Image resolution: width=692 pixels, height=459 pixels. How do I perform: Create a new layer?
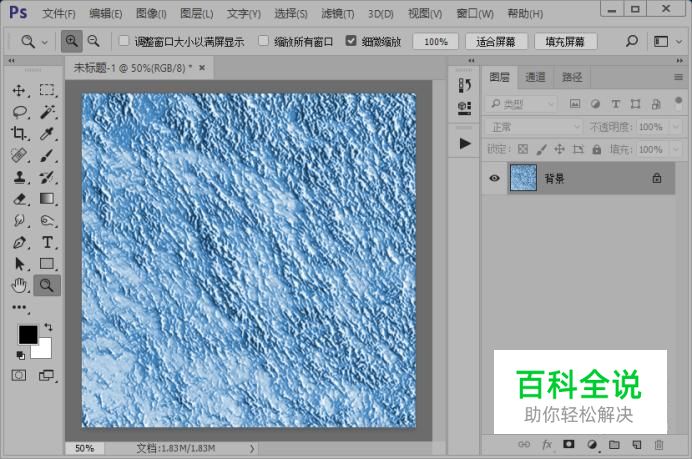(x=636, y=444)
